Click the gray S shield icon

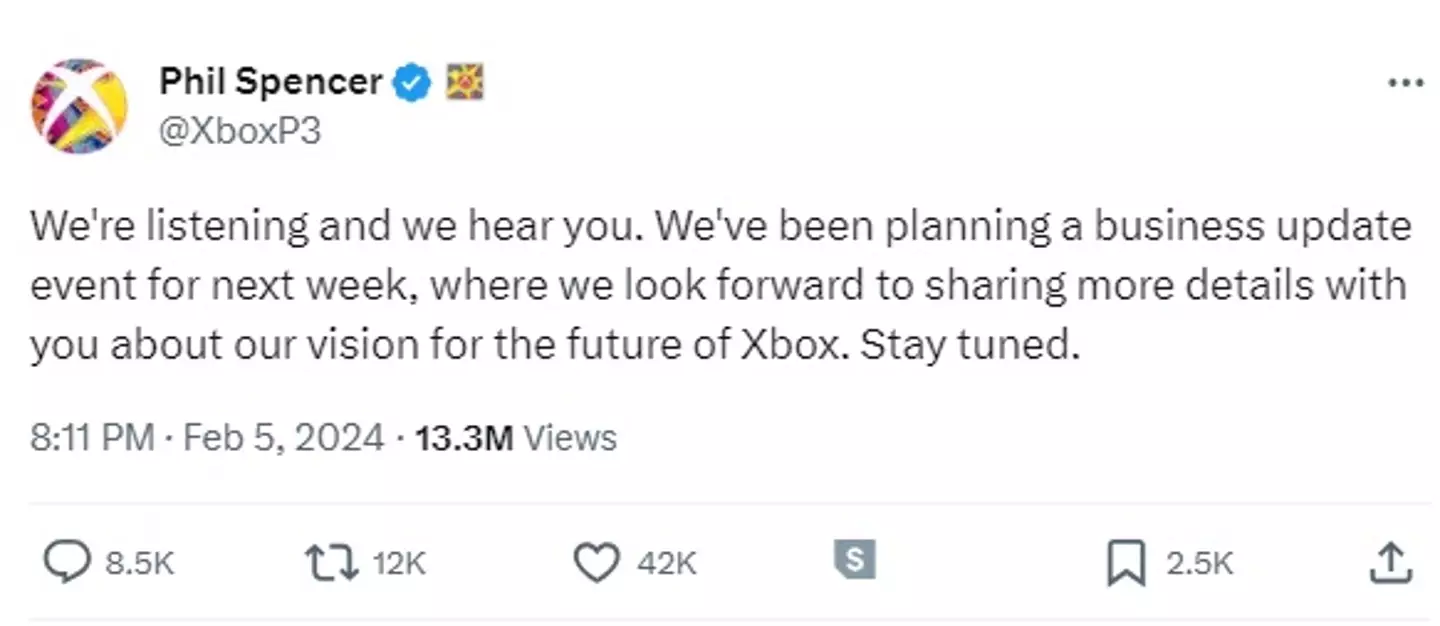tap(854, 560)
